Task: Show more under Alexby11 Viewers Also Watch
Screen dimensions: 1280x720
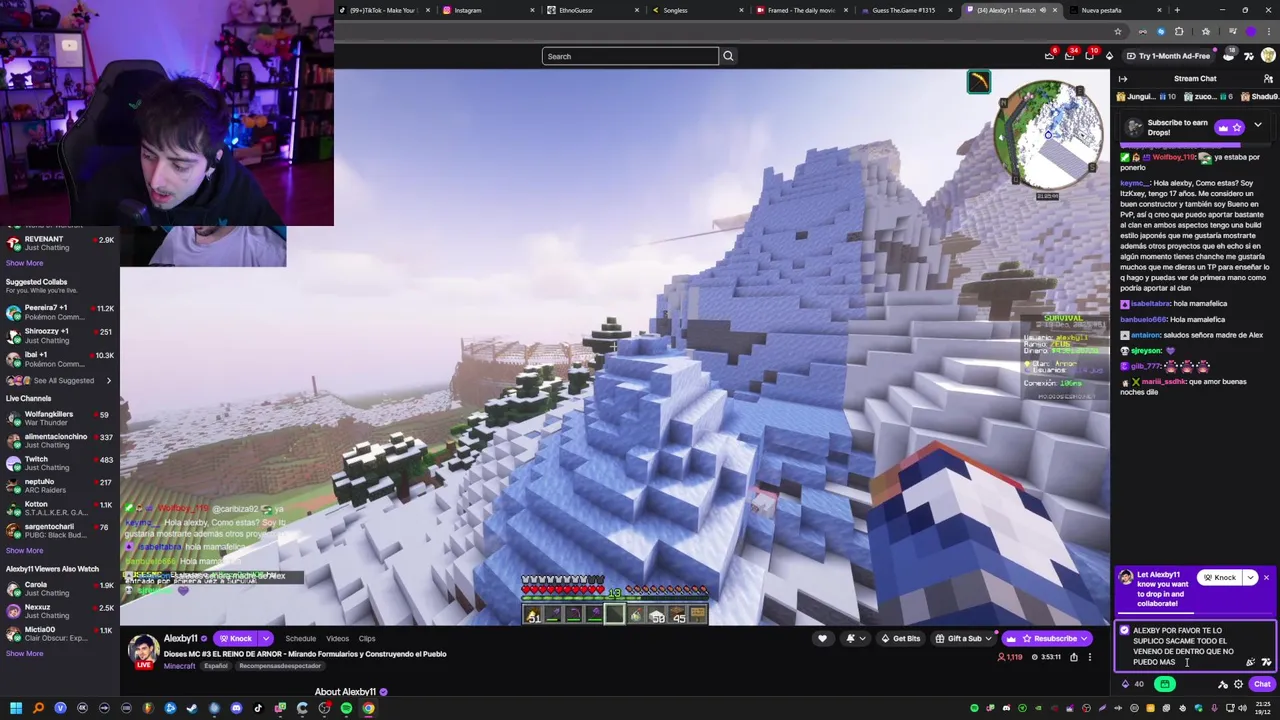Action: [25, 653]
